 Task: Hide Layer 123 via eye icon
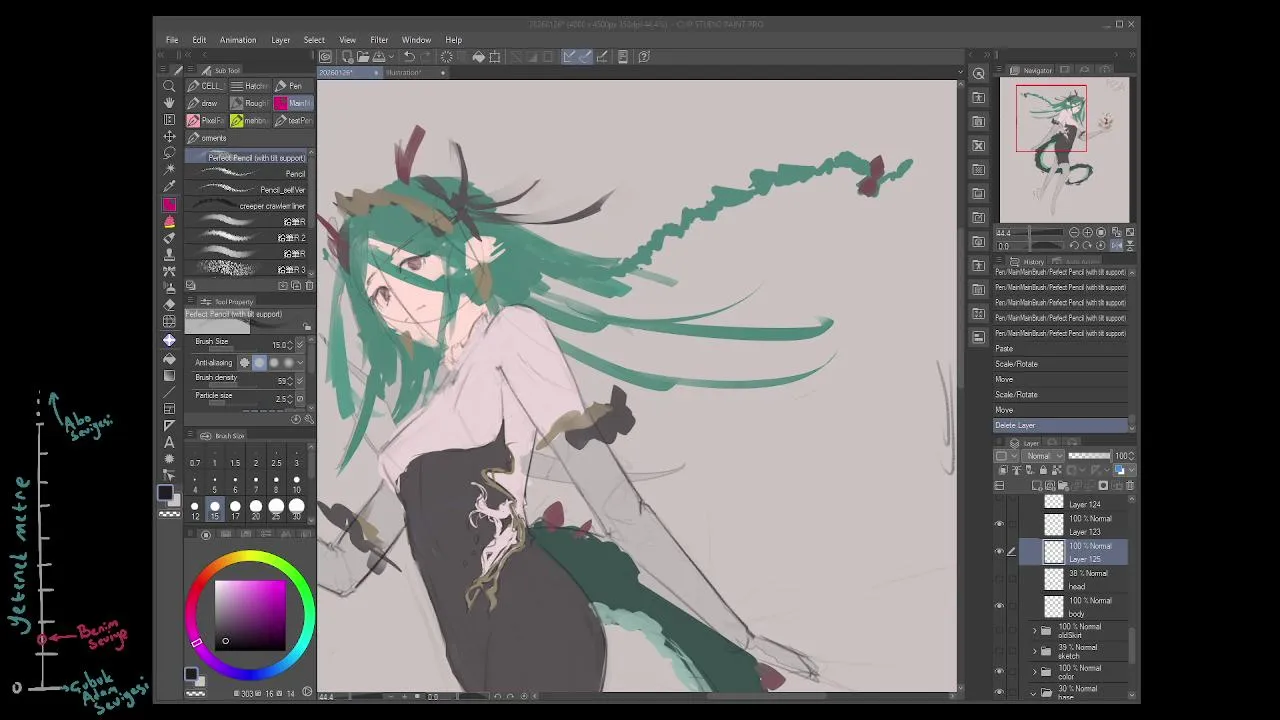(999, 524)
